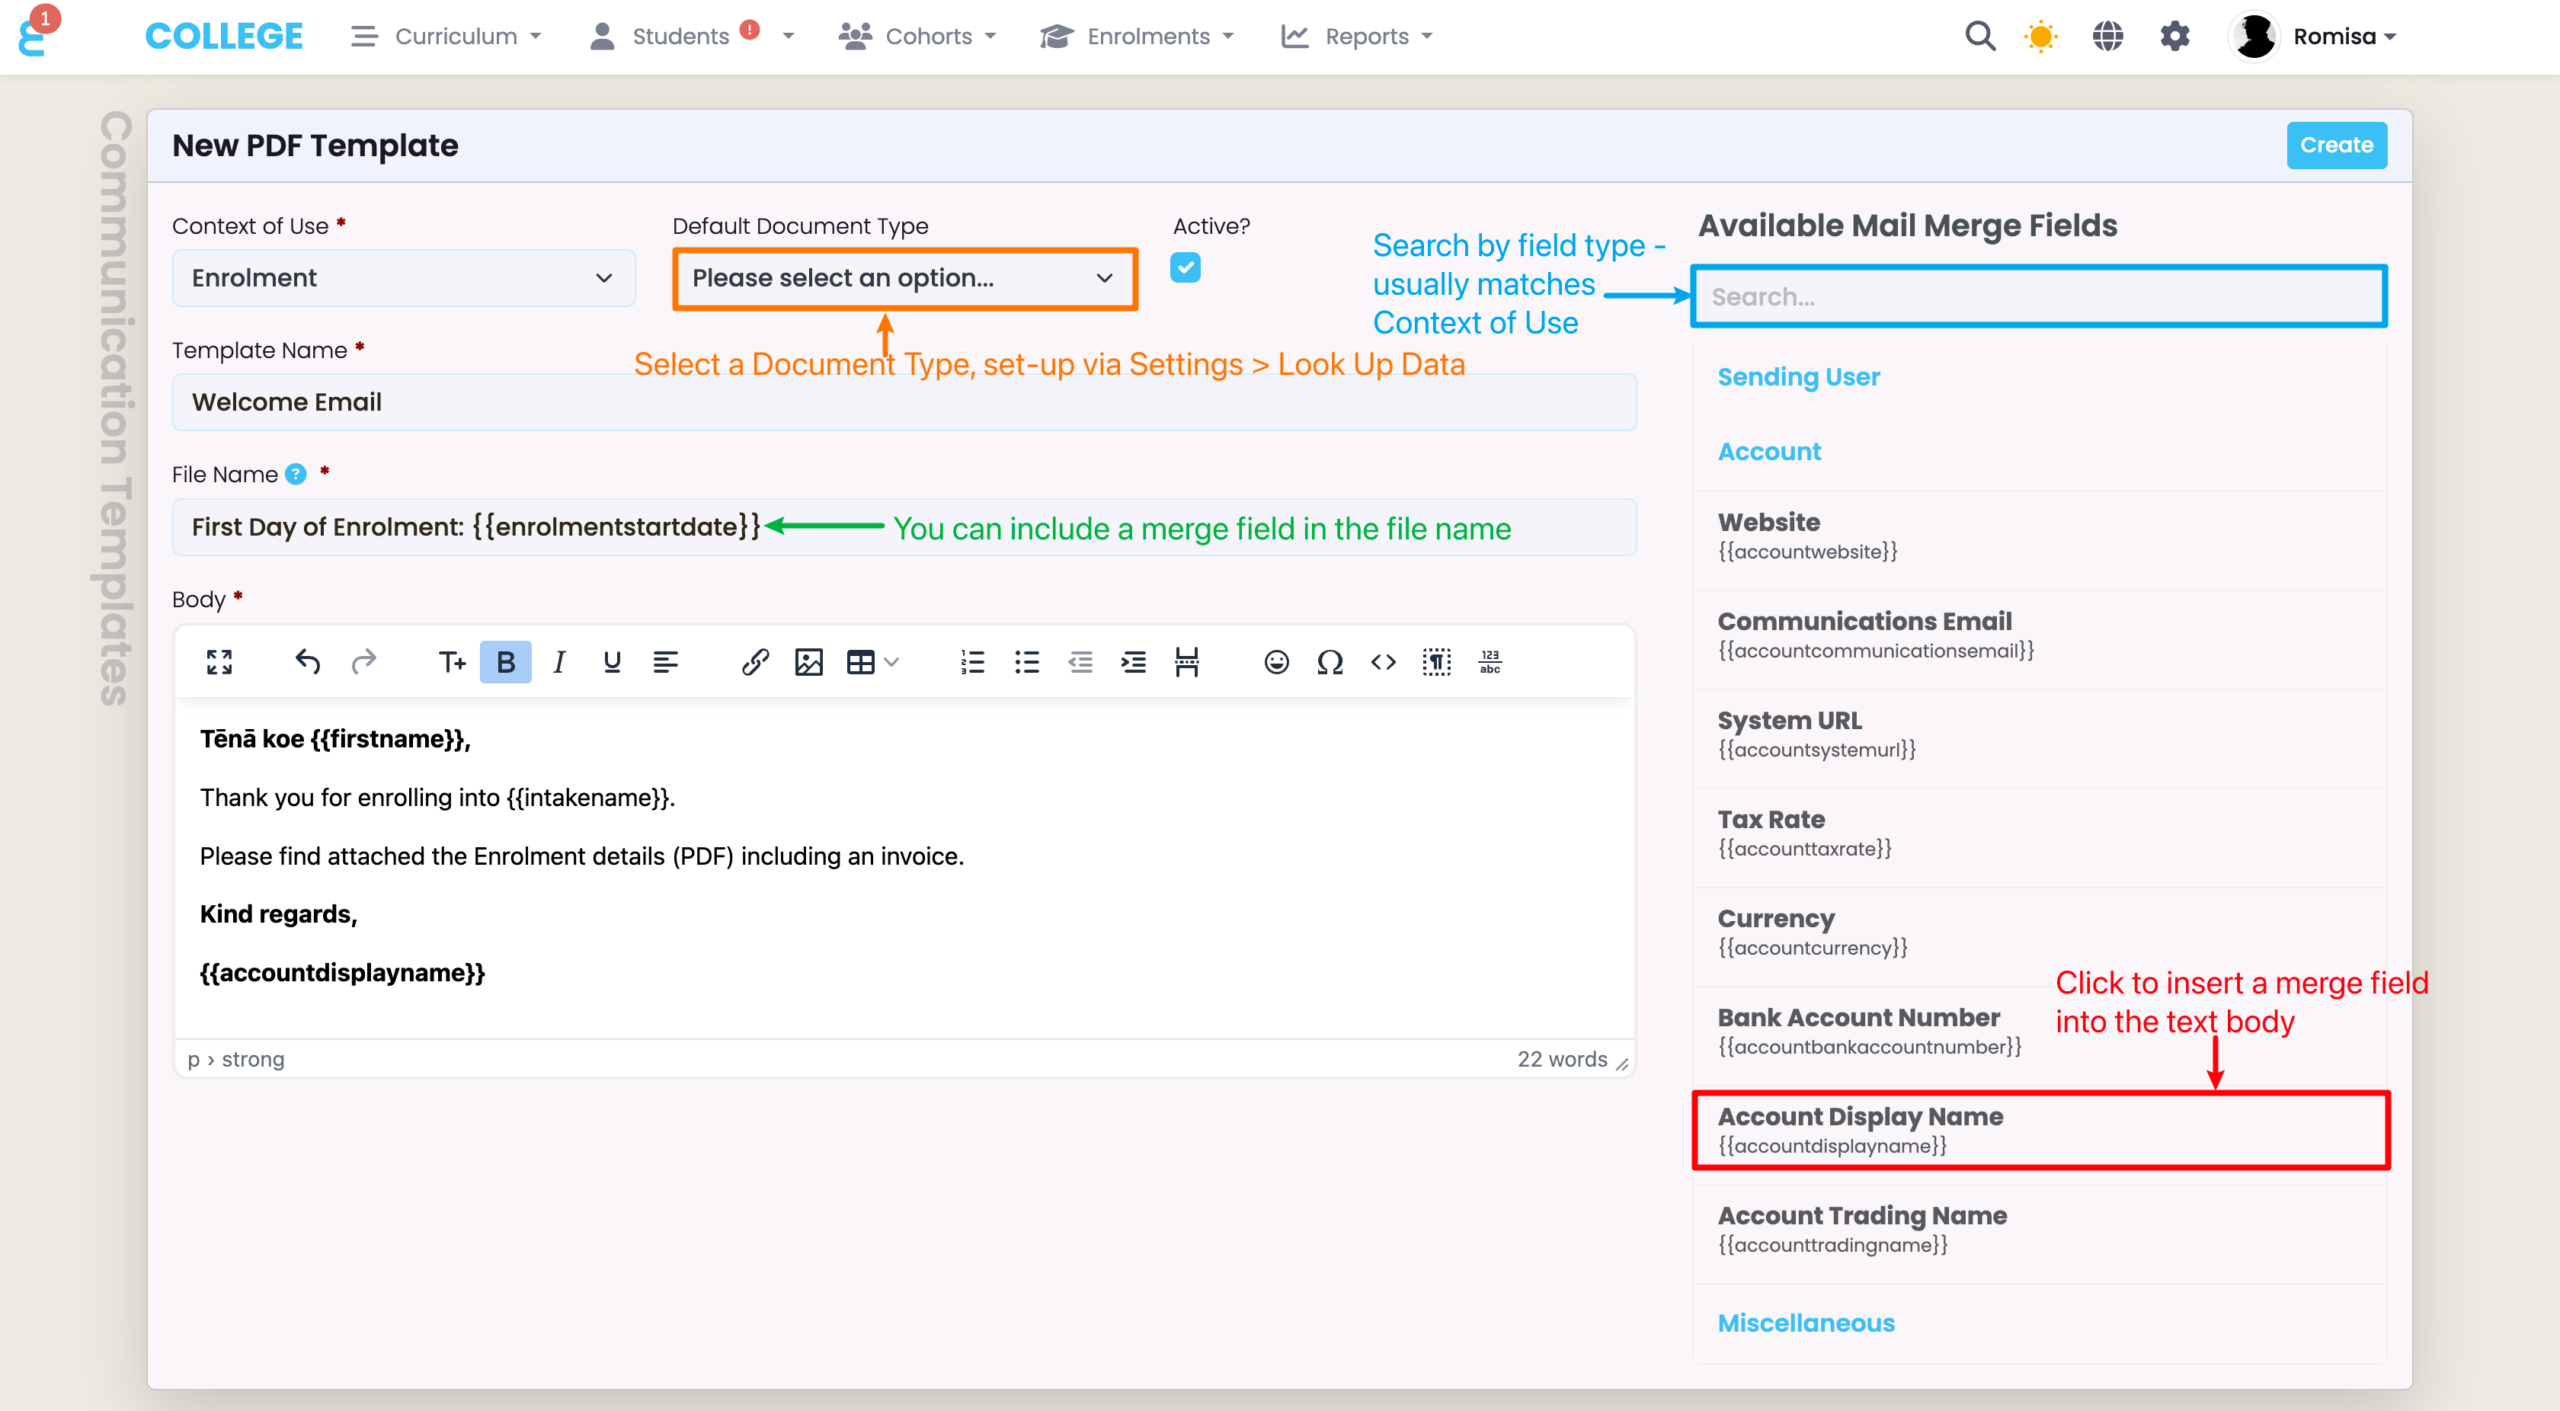Open source code view icon
This screenshot has height=1411, width=2560.
point(1383,662)
